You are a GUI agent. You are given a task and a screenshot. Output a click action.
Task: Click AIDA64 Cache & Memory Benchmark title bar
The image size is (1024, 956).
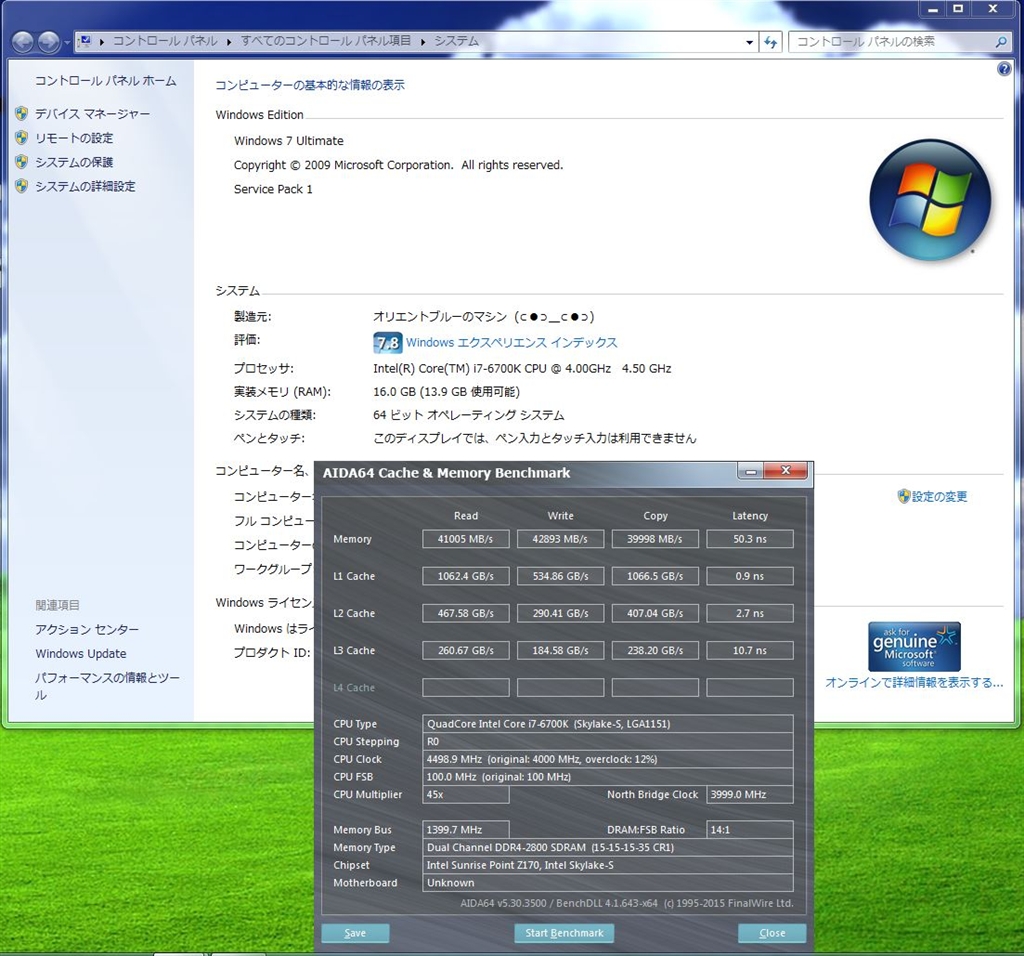(526, 473)
